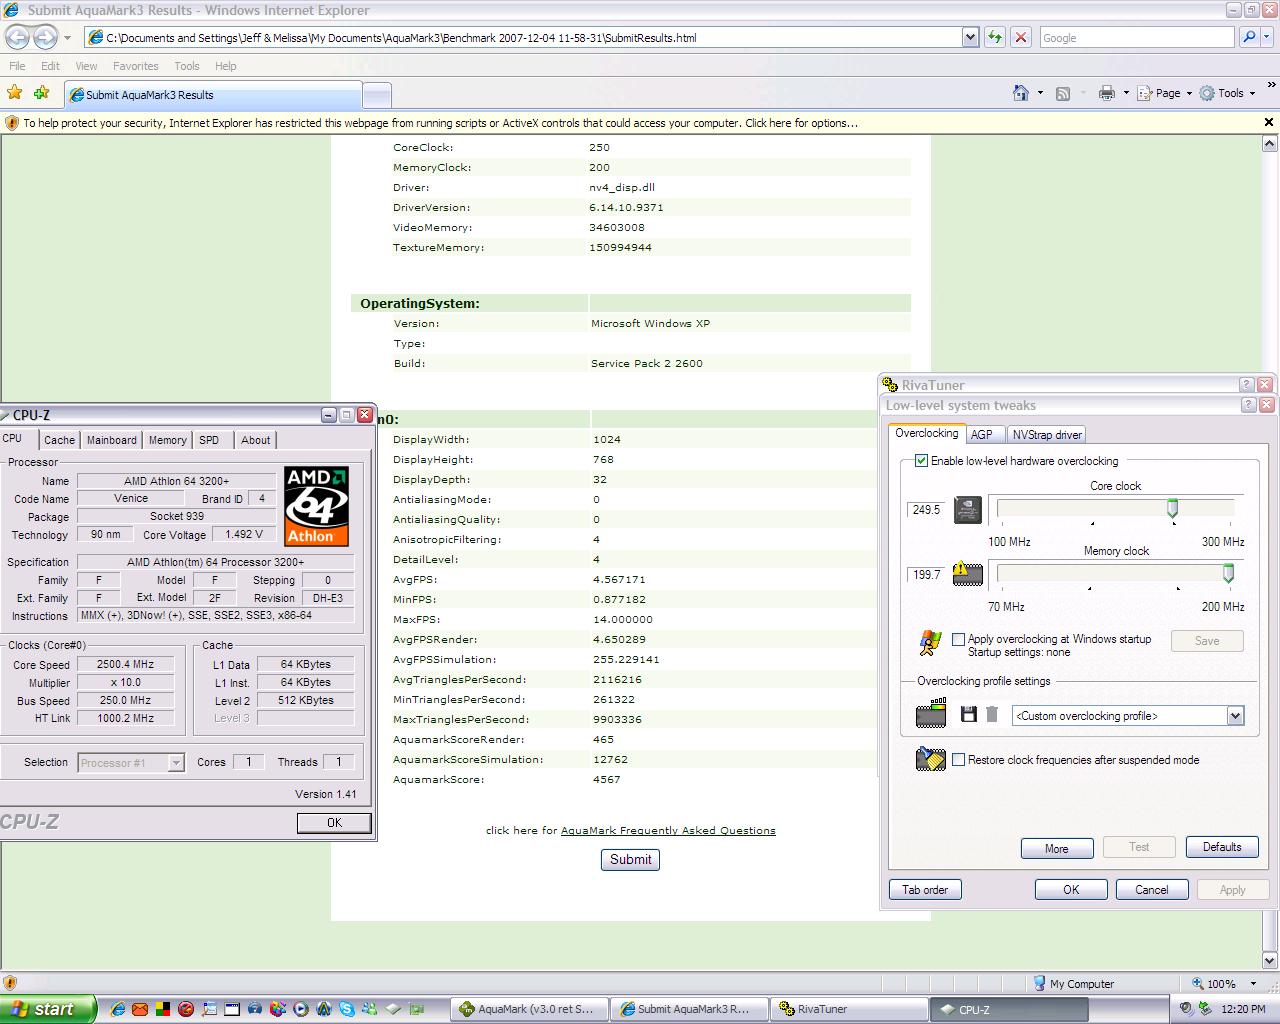1280x1024 pixels.
Task: Click the security shield icon on information bar
Action: pos(12,123)
